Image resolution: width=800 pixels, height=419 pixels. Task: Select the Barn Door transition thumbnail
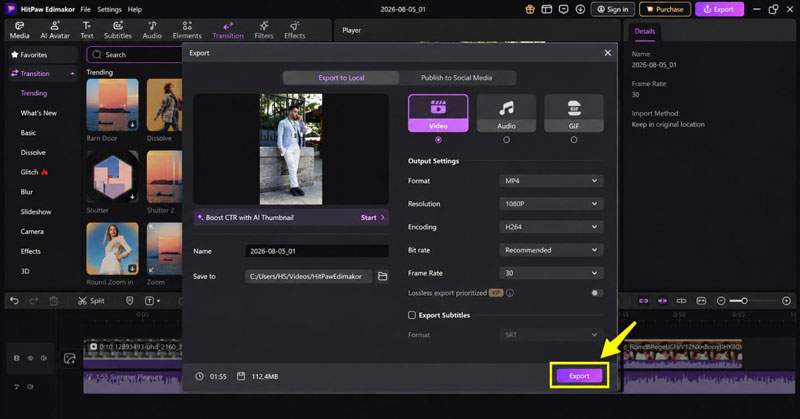point(112,105)
